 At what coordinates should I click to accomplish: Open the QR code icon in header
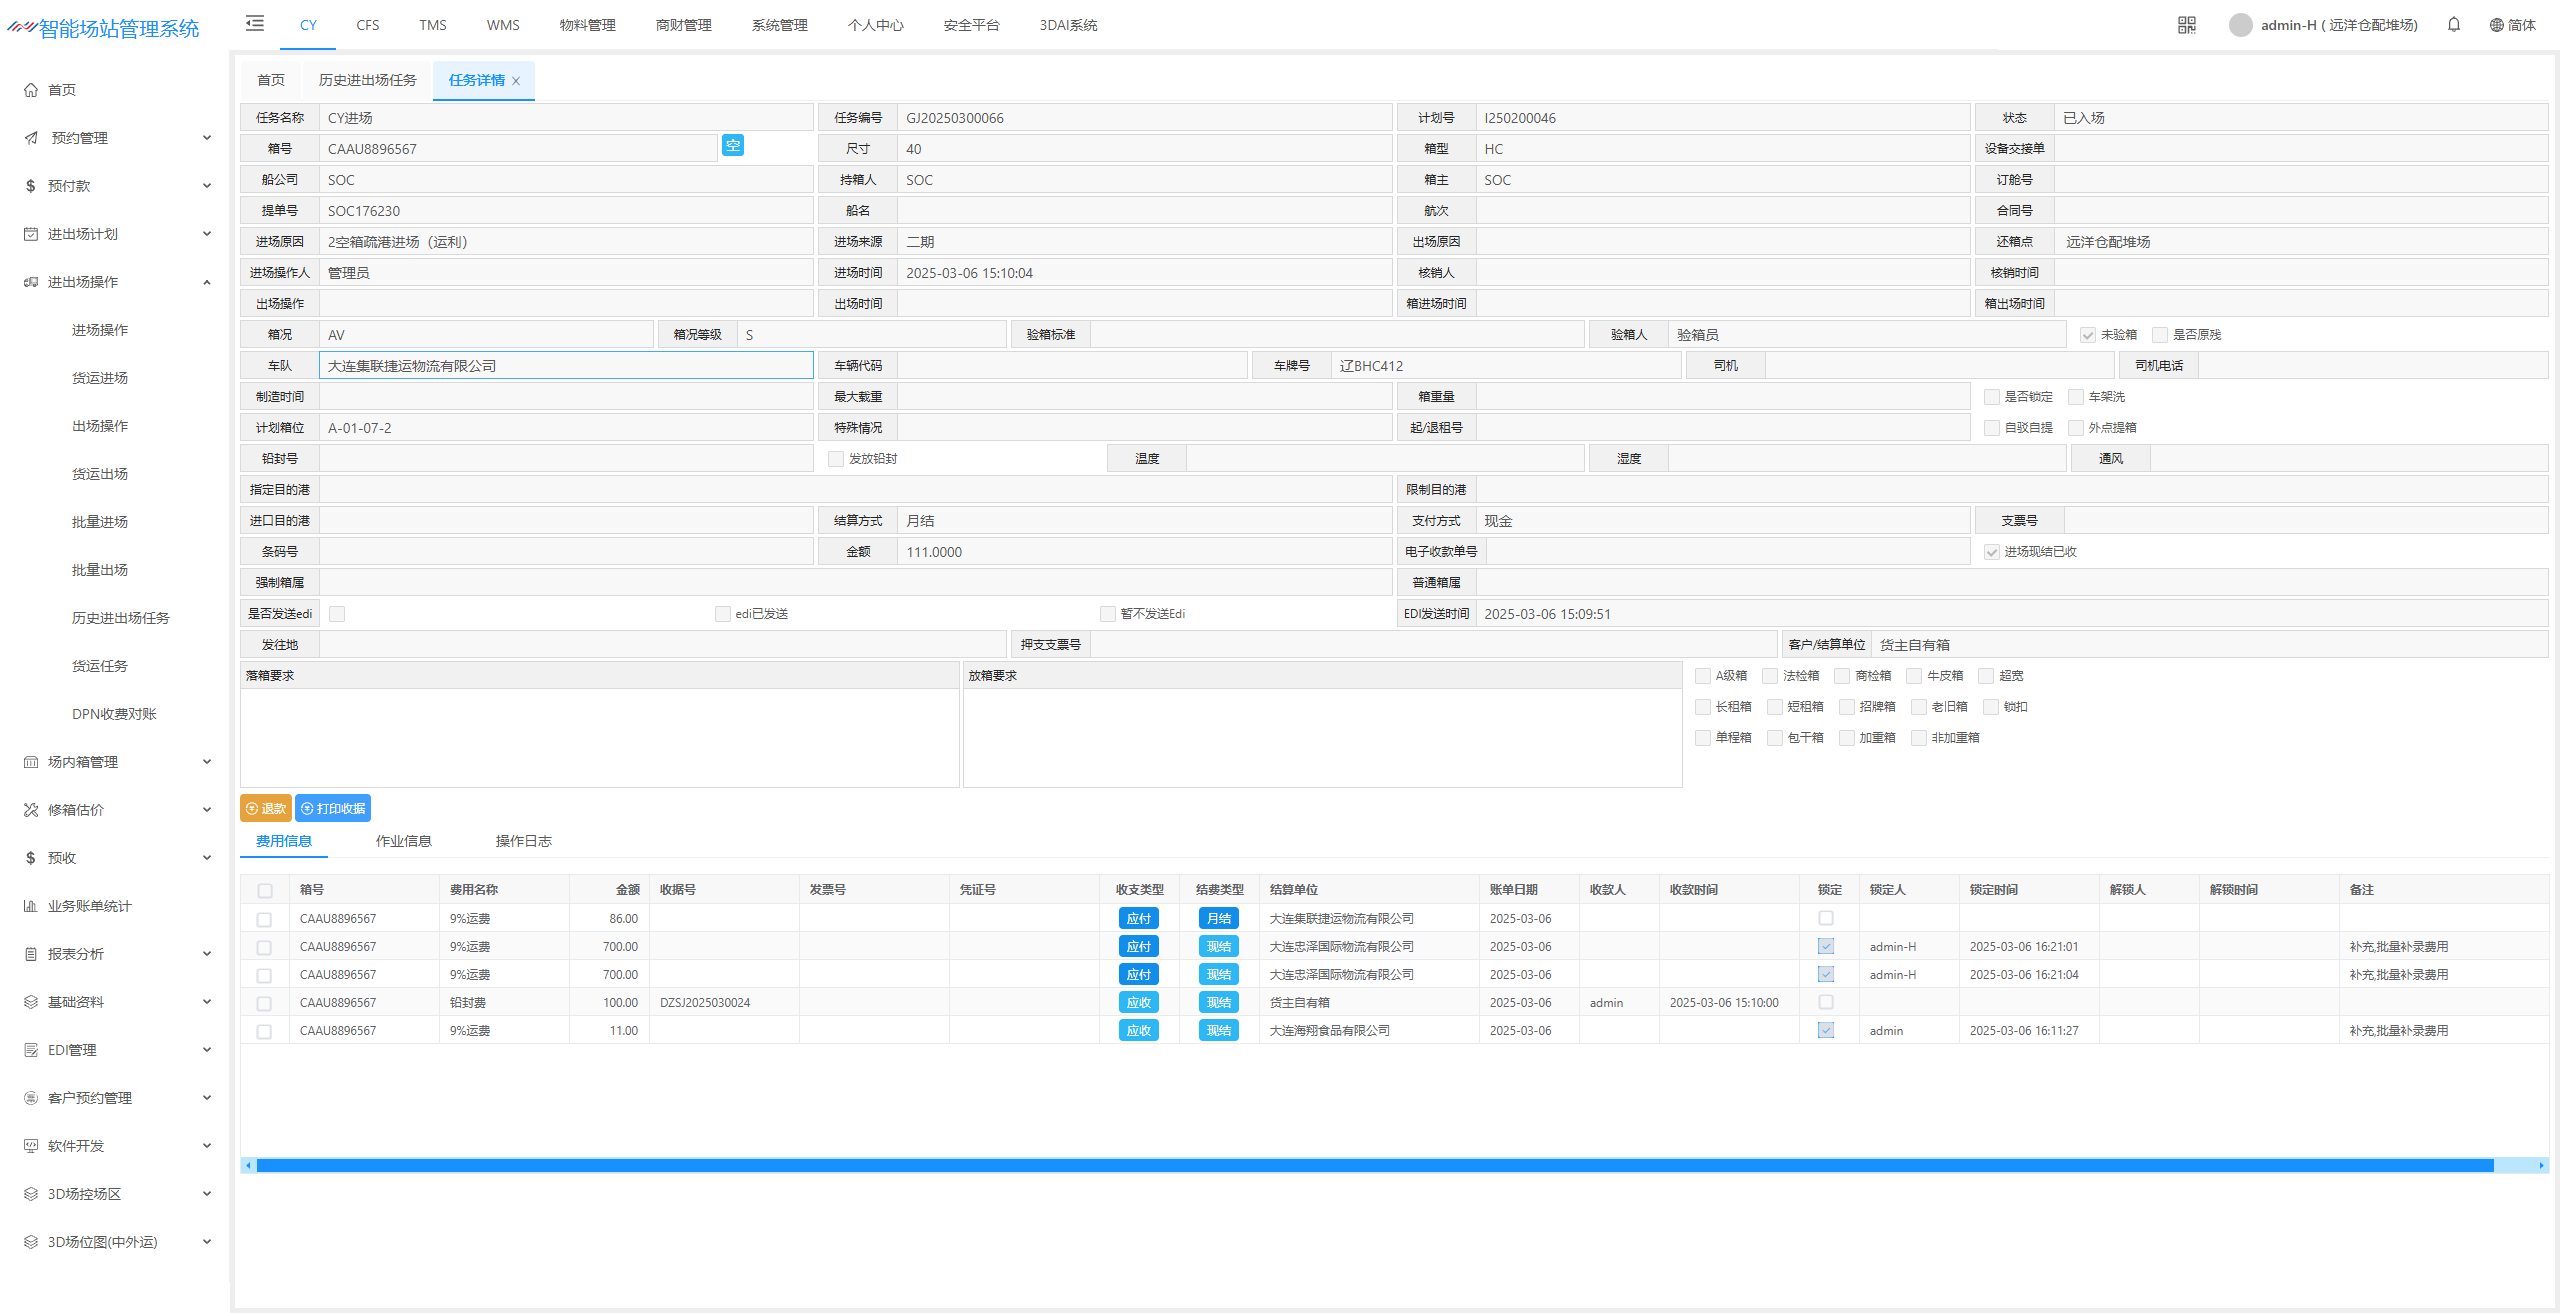point(2186,25)
